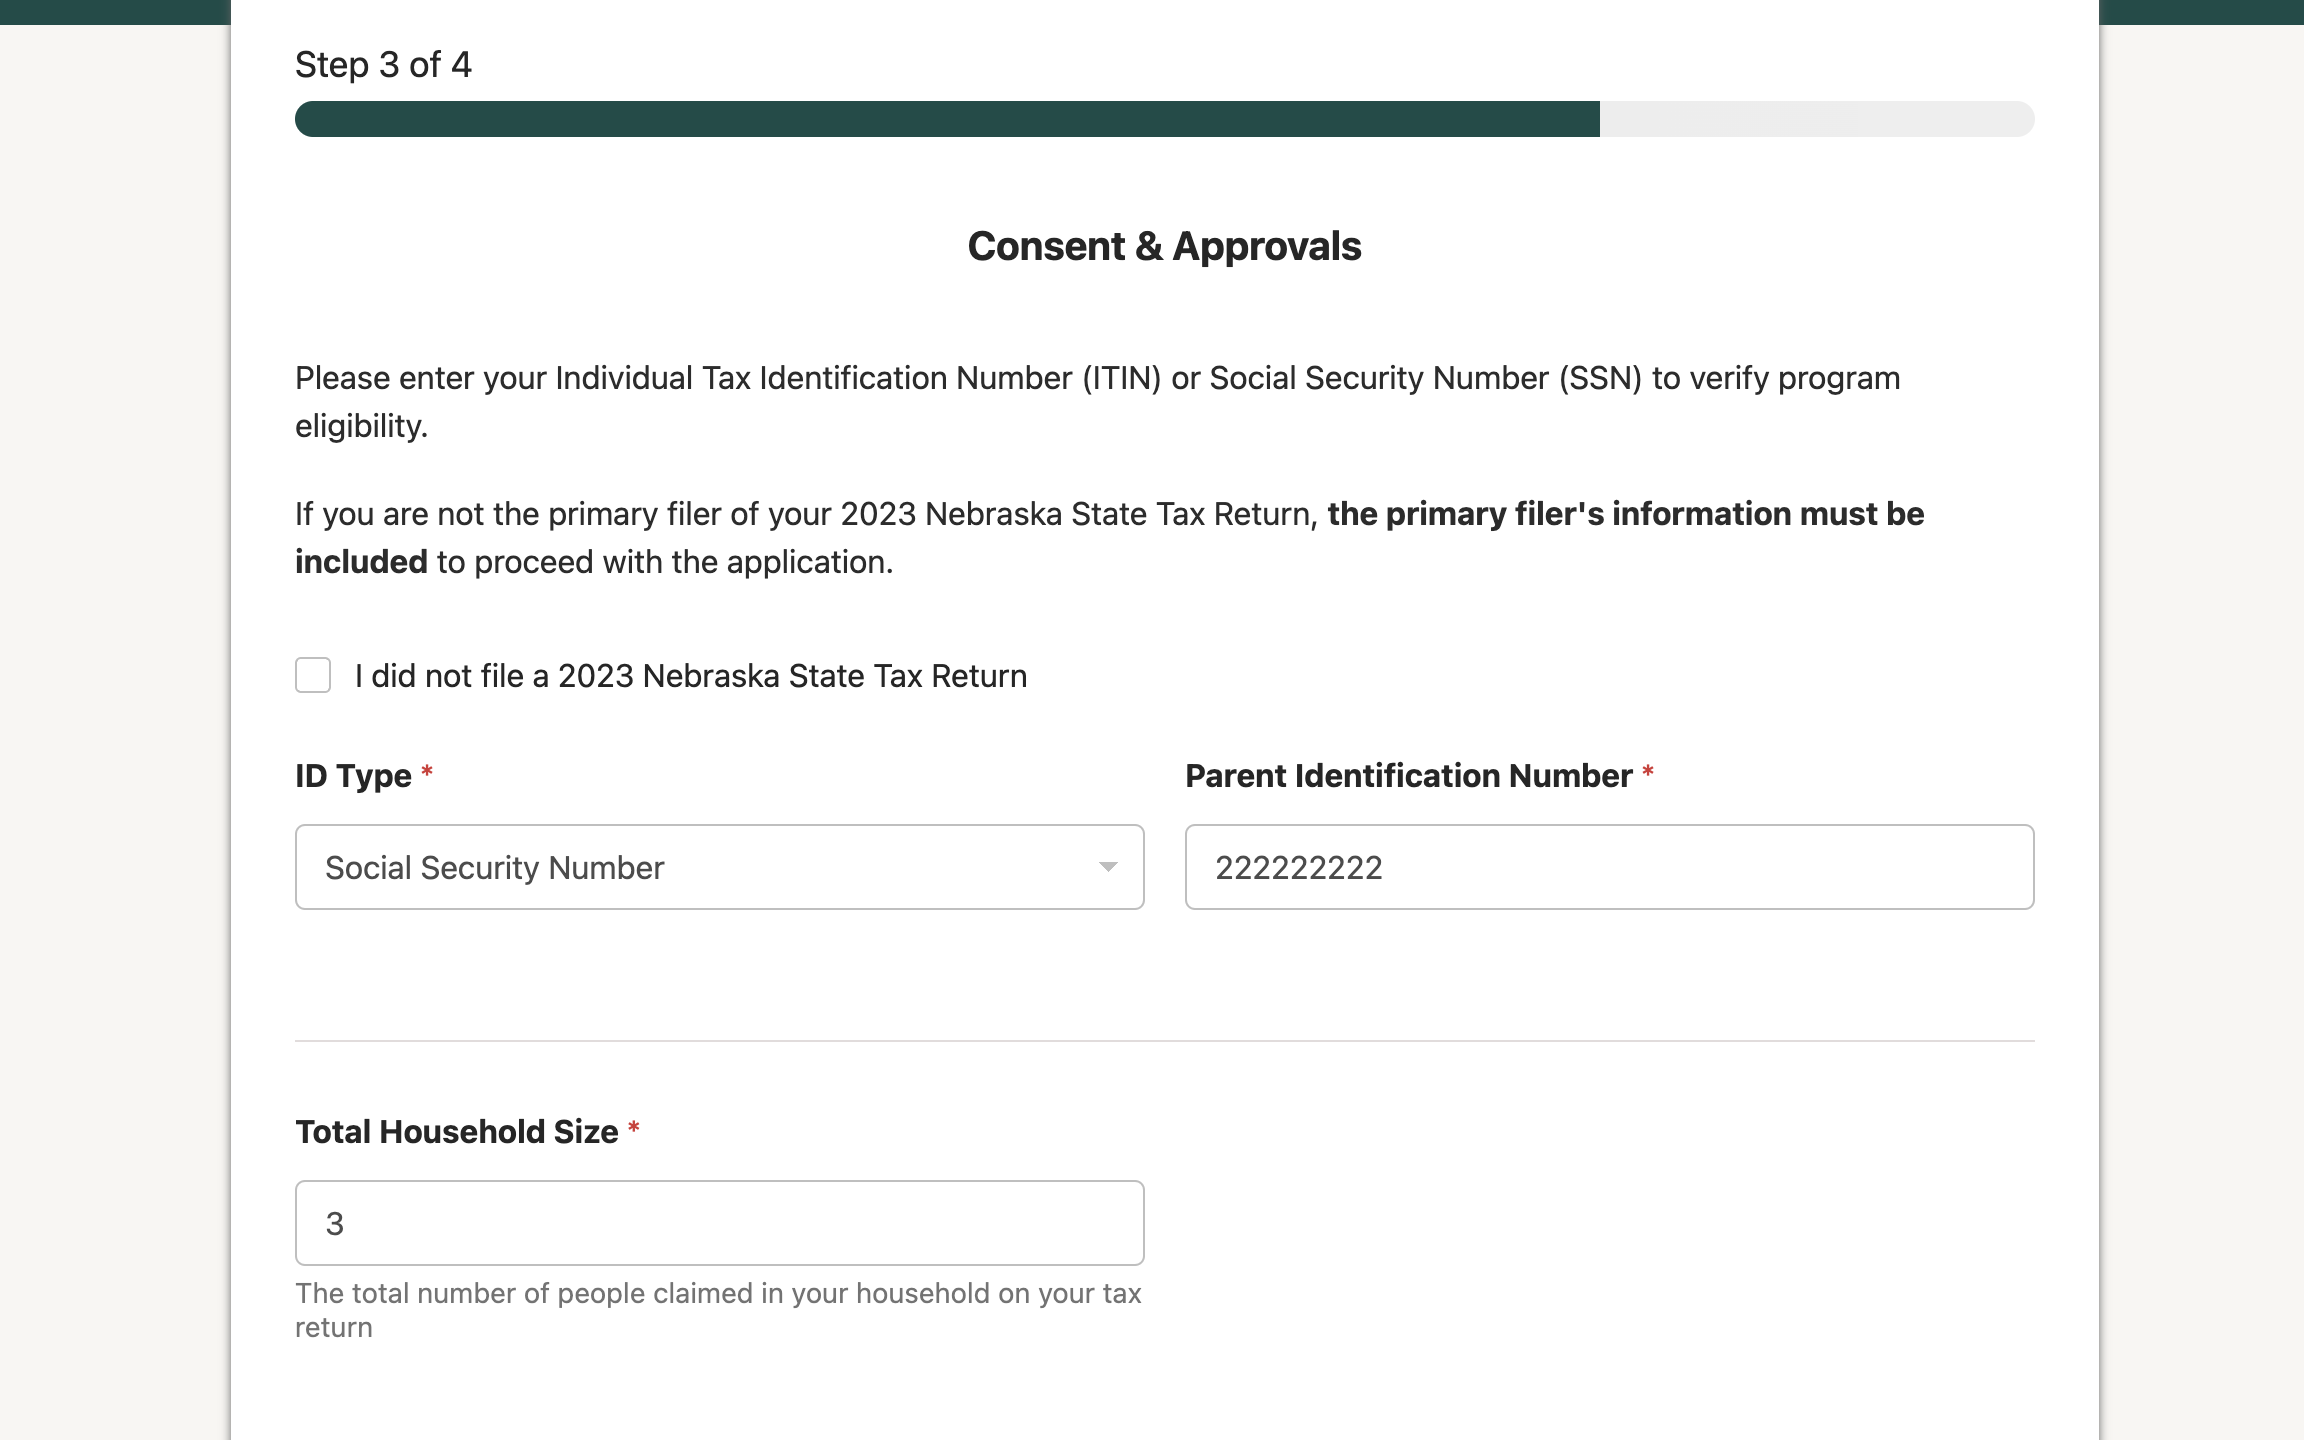The height and width of the screenshot is (1440, 2304).
Task: Click the "Step 3 of 4" indicator
Action: click(383, 65)
